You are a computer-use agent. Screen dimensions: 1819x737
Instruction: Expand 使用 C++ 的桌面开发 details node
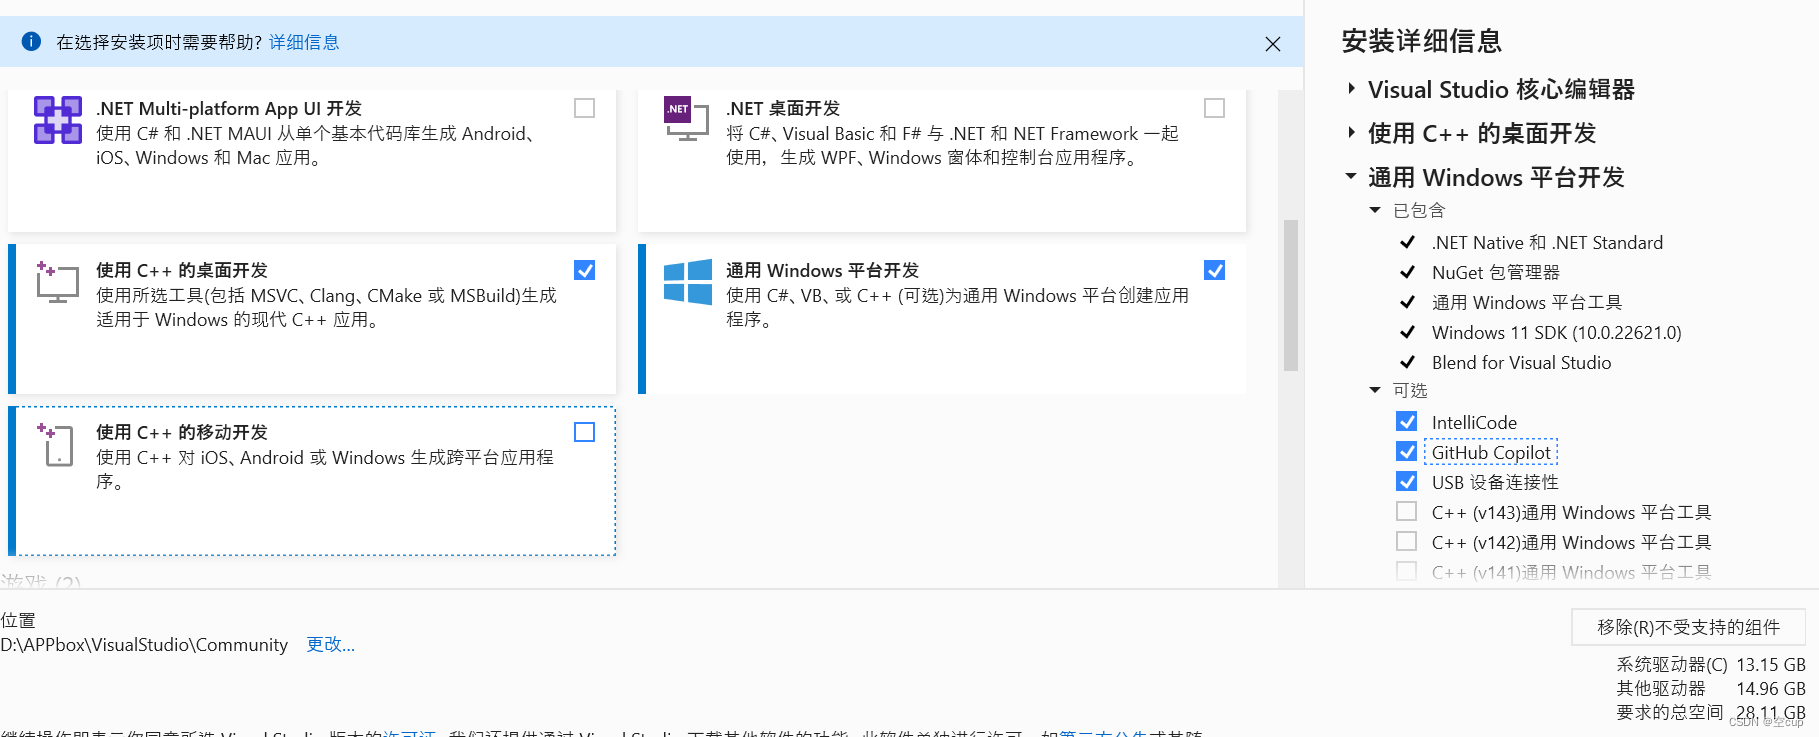point(1351,133)
